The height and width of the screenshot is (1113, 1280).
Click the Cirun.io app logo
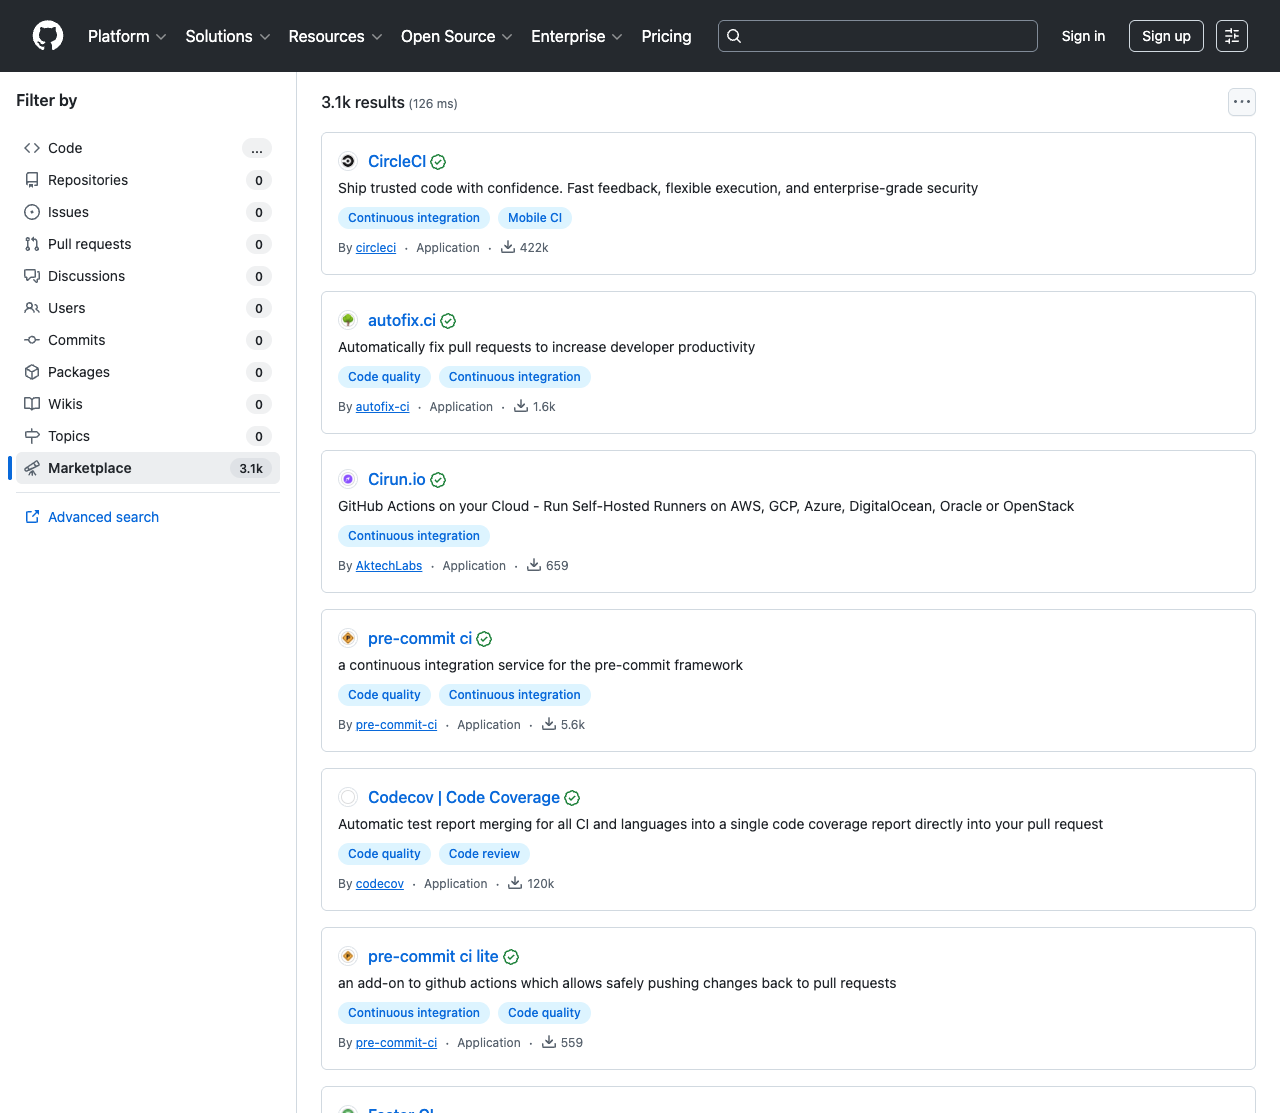point(348,479)
